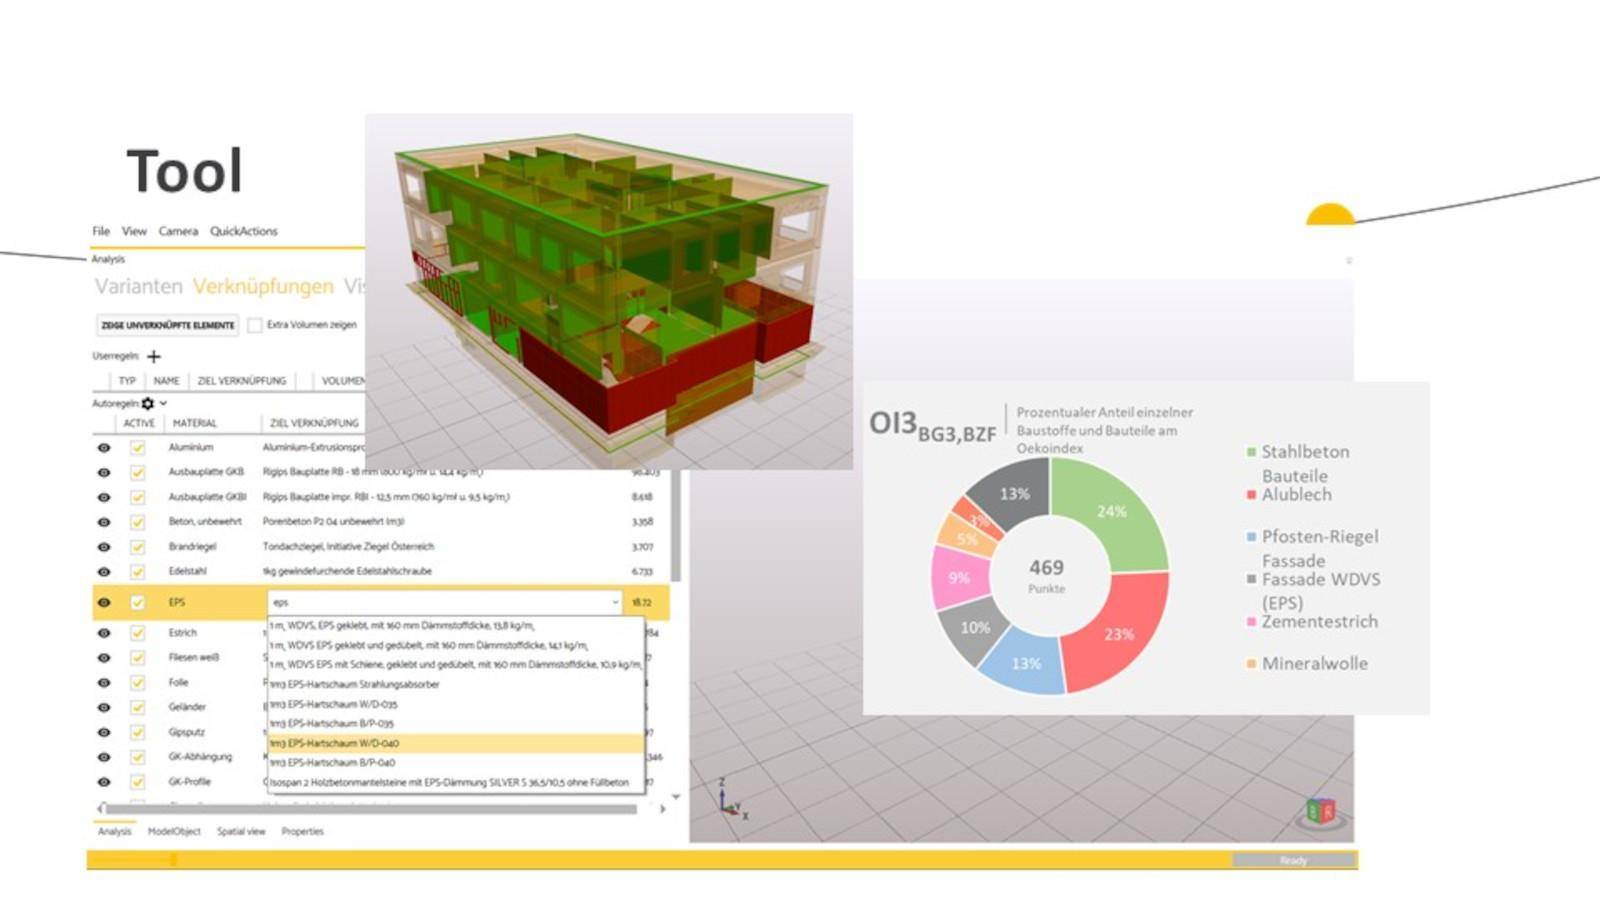Click the 3D view orientation cube
The height and width of the screenshot is (900, 1600).
pos(1321,811)
